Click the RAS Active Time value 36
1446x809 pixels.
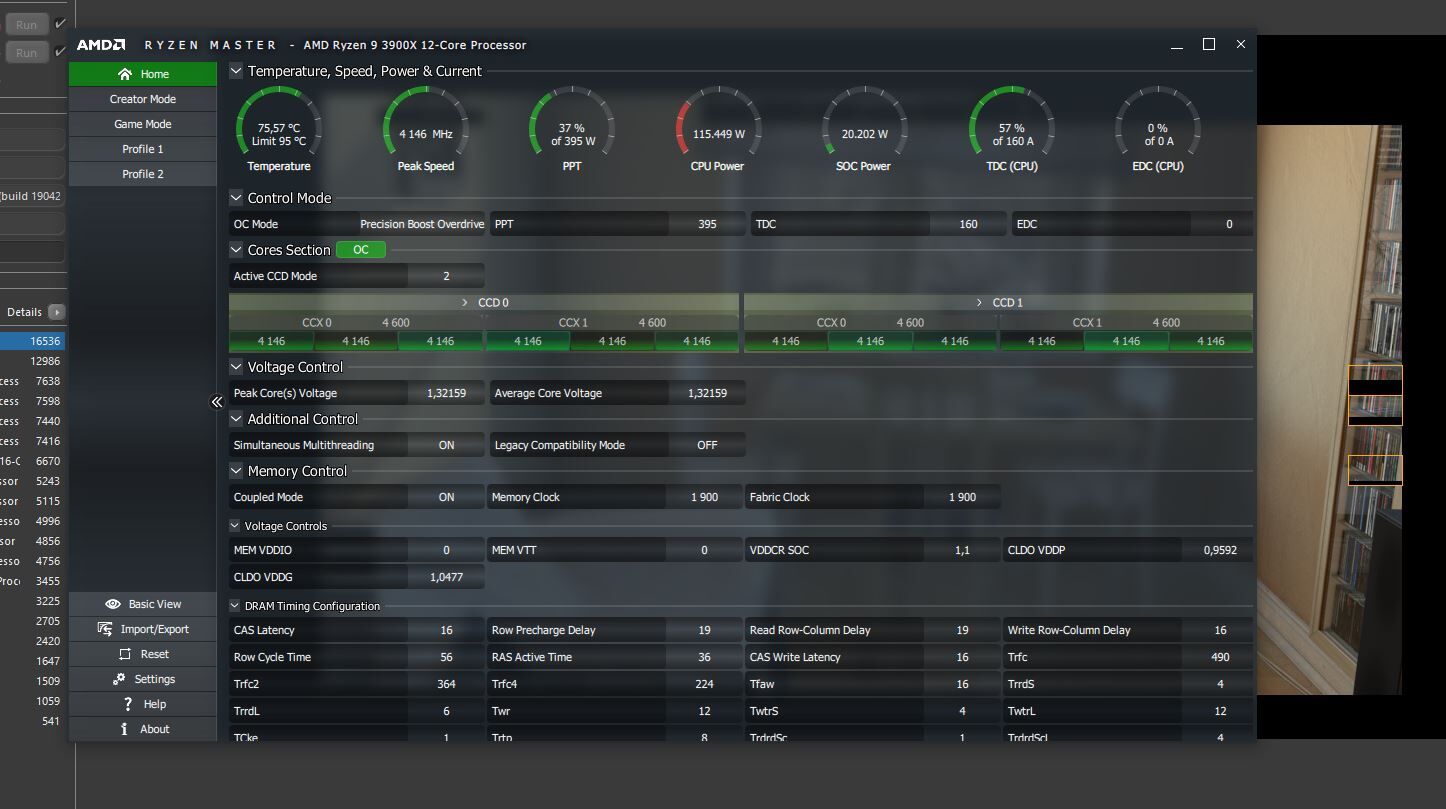coord(704,657)
